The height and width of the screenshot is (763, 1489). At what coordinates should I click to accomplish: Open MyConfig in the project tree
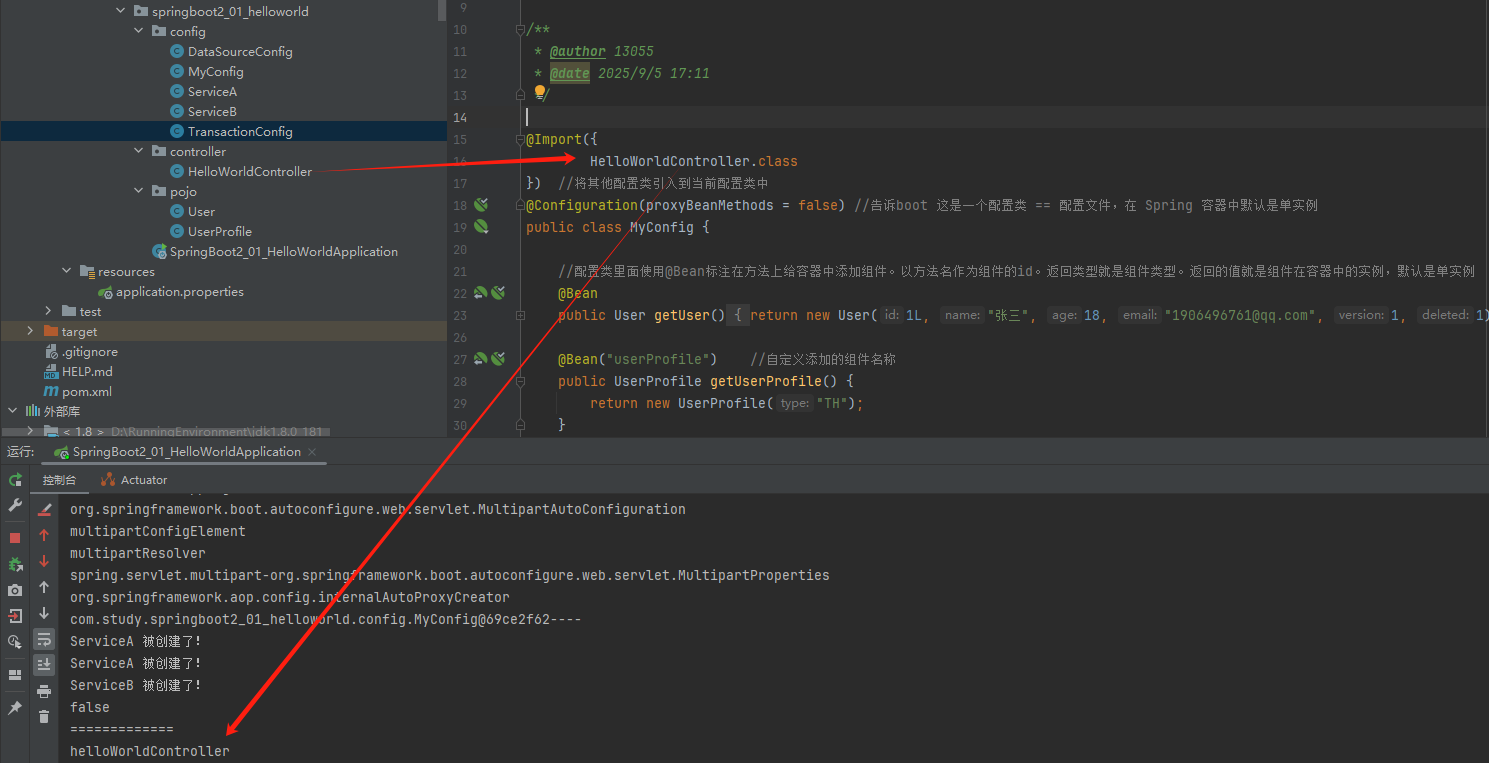tap(216, 71)
